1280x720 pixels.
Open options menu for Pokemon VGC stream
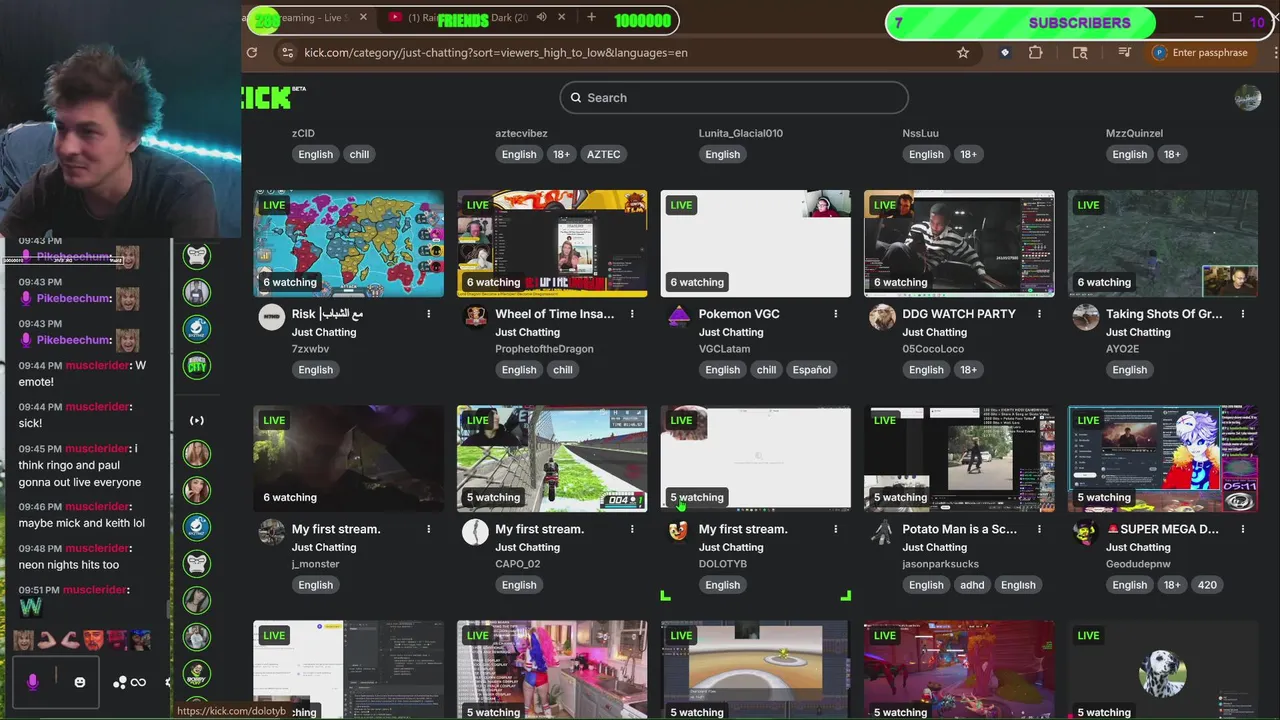[x=836, y=314]
